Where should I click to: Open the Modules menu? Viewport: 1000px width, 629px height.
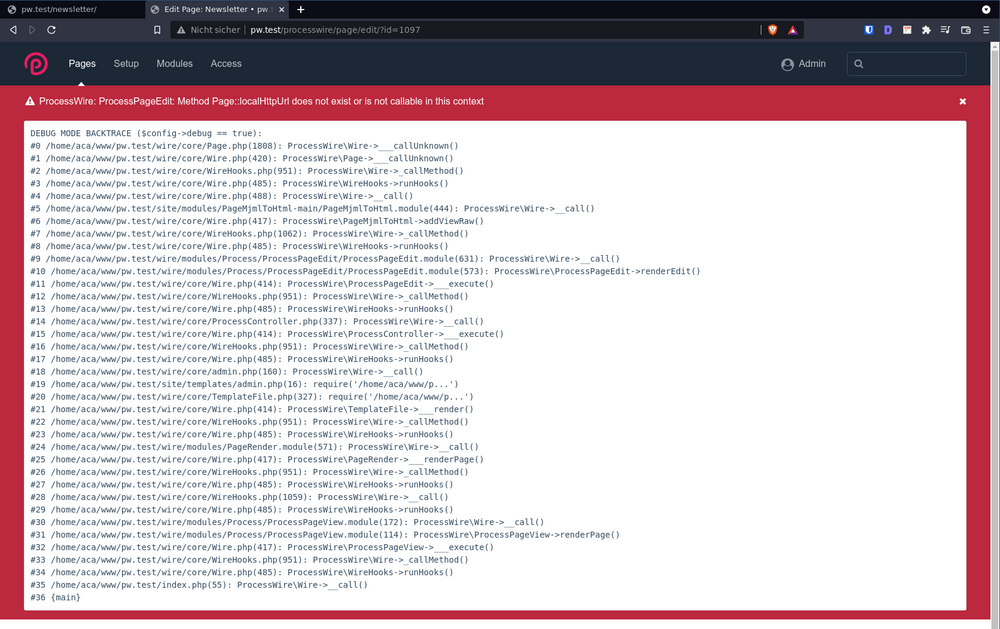point(175,64)
